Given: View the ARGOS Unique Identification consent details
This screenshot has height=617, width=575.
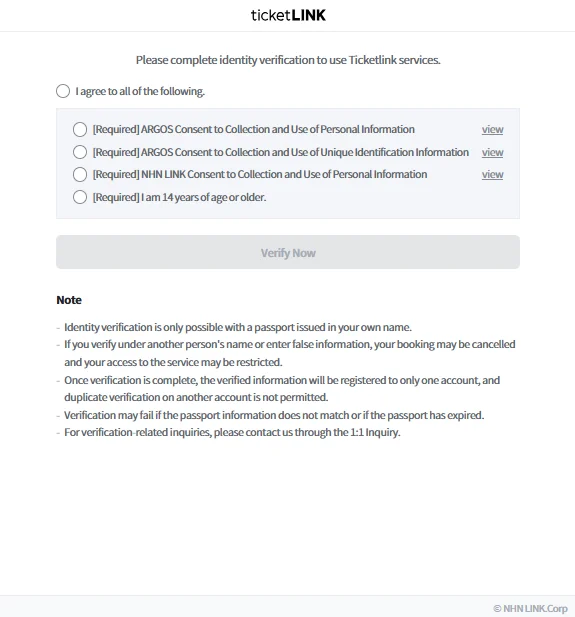Looking at the screenshot, I should point(492,152).
